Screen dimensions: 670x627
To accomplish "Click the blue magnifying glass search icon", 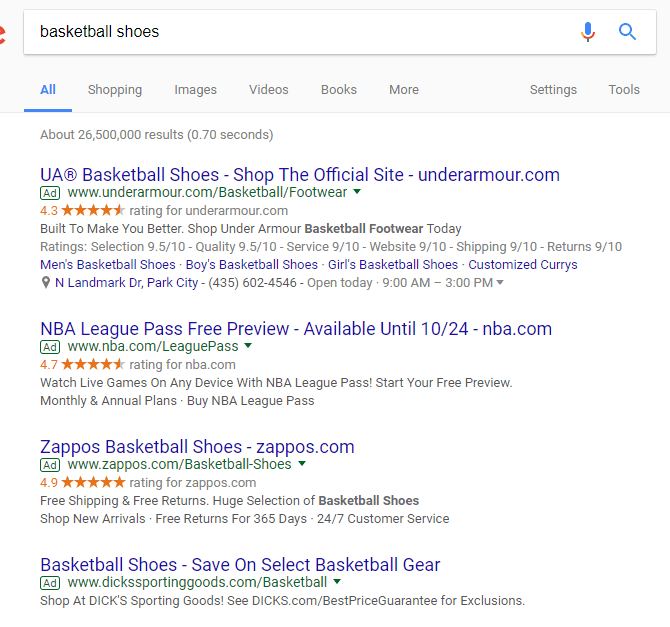I will click(x=628, y=32).
